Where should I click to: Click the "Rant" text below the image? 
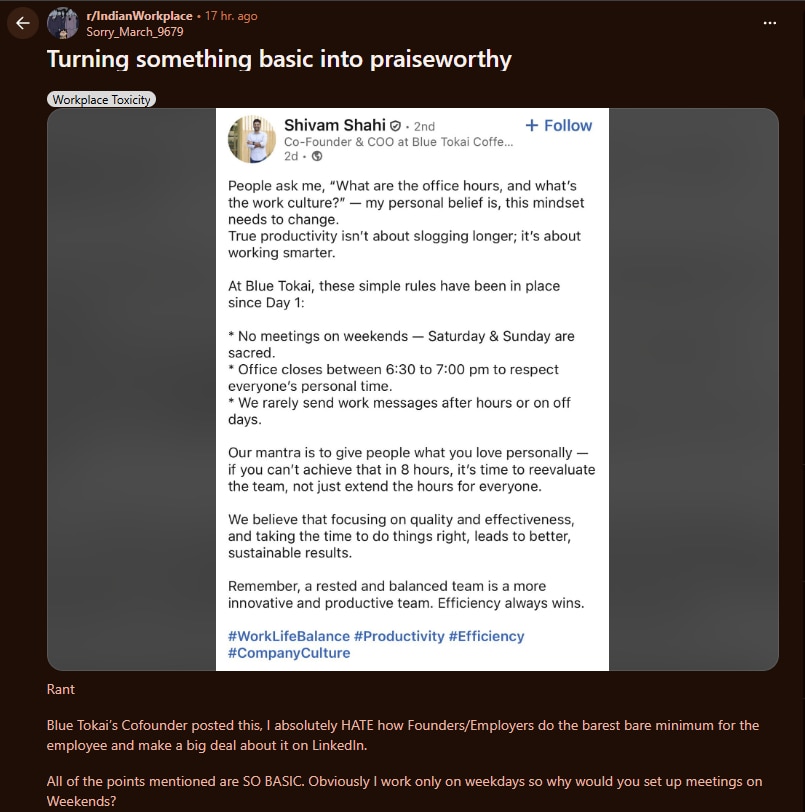[x=61, y=689]
